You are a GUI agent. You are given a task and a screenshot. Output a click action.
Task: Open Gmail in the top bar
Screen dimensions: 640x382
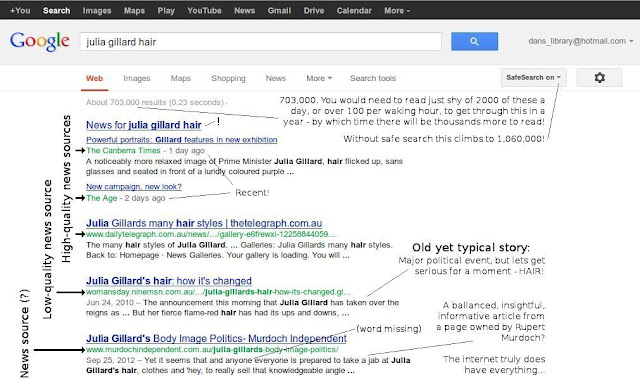tap(279, 11)
